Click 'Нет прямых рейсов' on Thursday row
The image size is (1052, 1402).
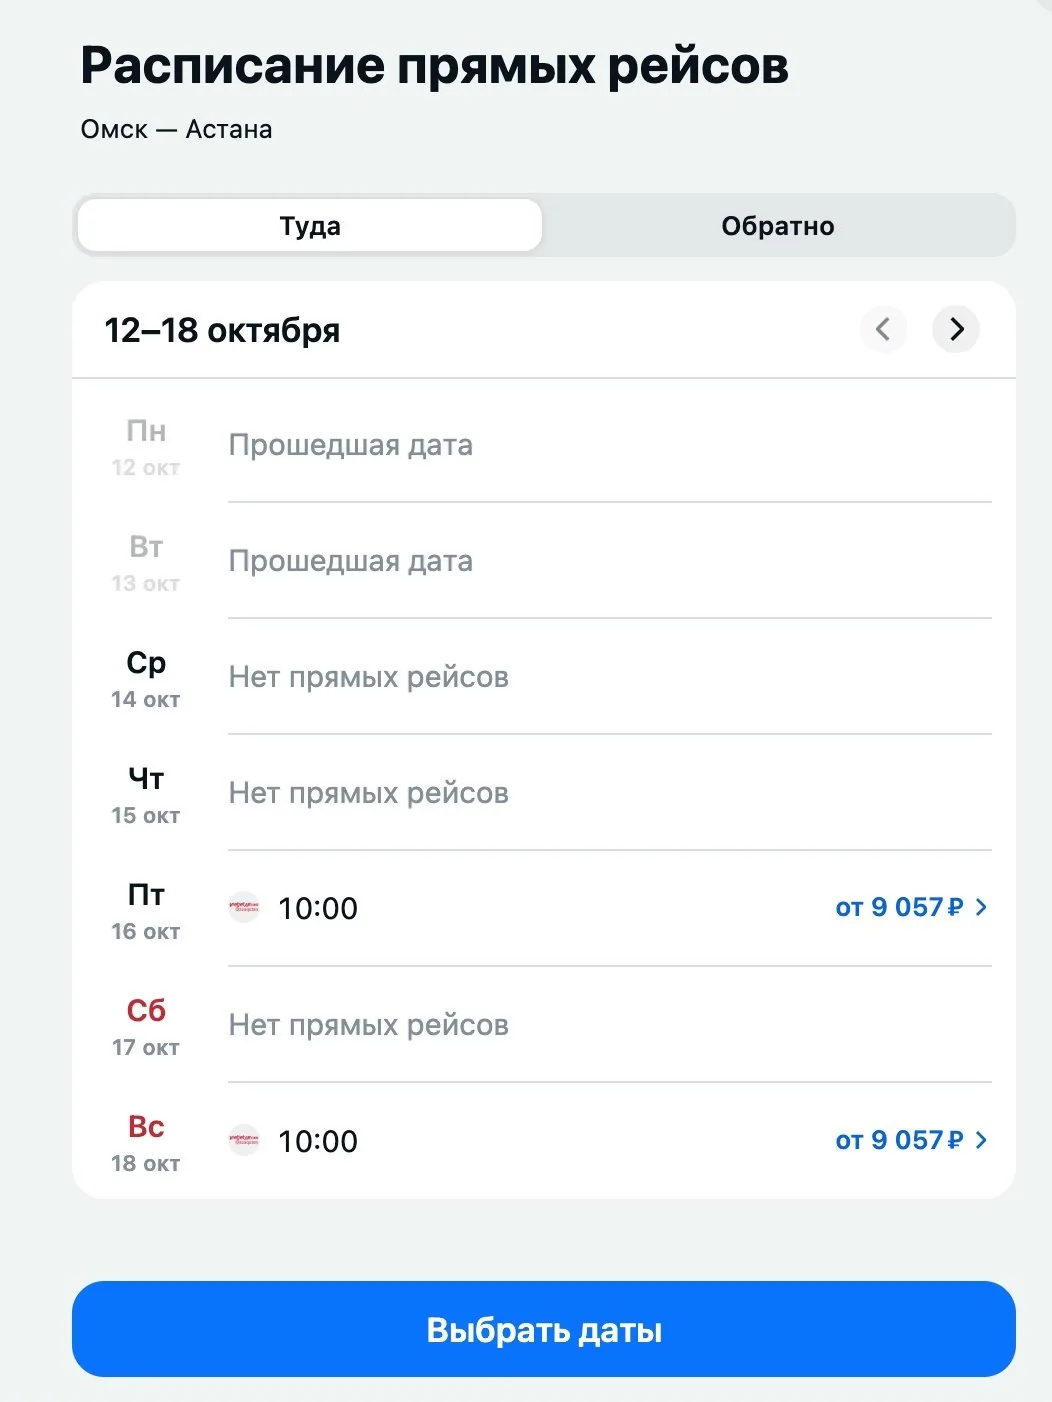(369, 793)
